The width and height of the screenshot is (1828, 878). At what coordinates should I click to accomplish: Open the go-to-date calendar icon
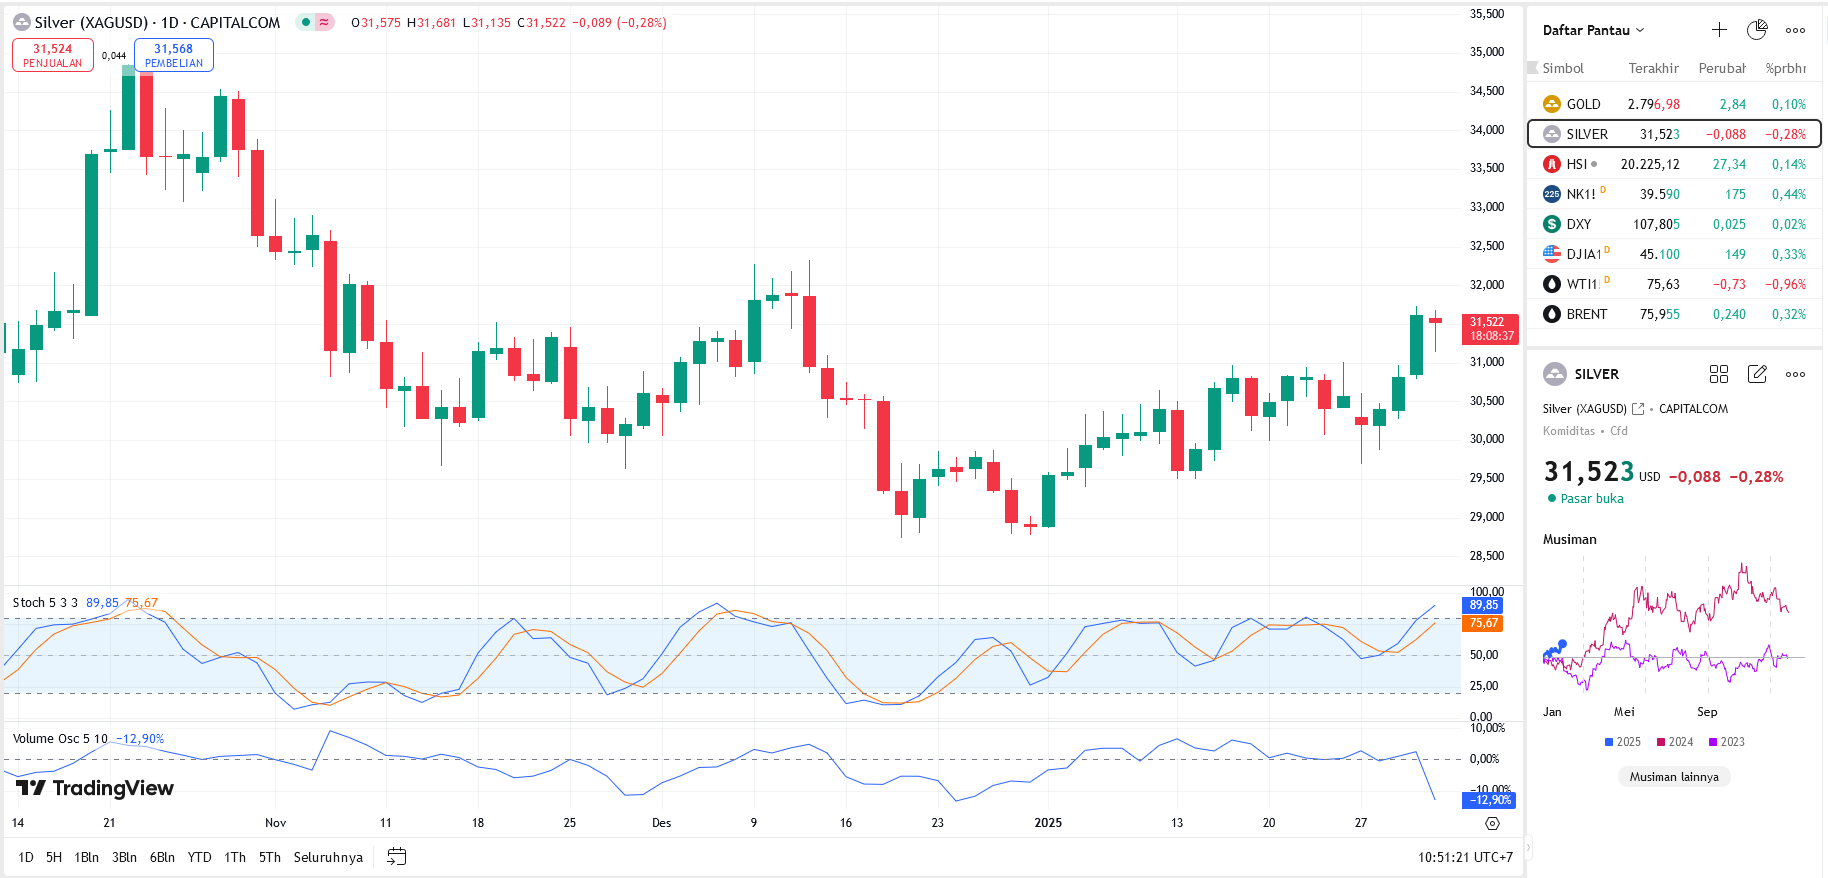click(397, 857)
